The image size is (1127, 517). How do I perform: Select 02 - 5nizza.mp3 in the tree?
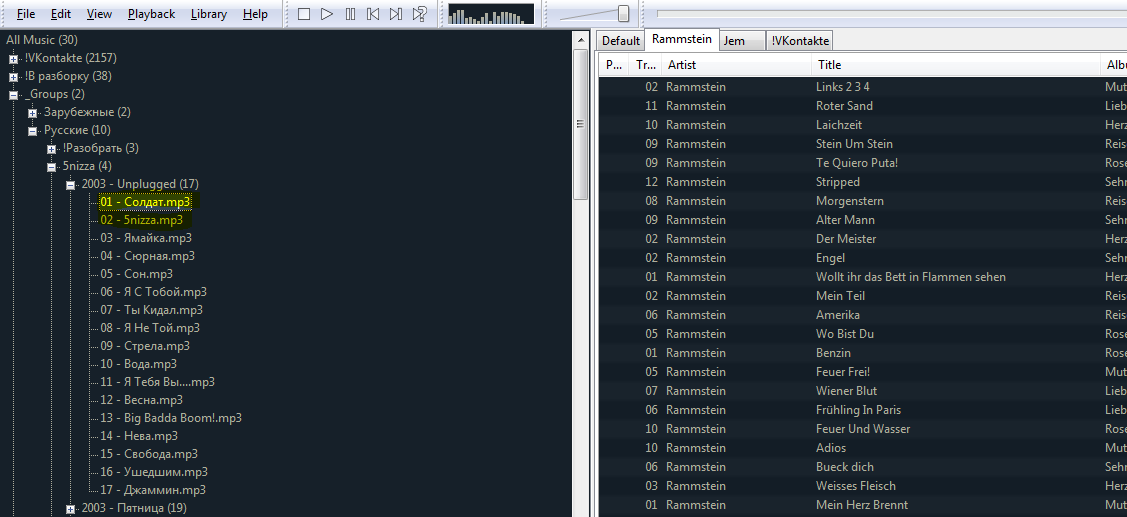coord(142,220)
